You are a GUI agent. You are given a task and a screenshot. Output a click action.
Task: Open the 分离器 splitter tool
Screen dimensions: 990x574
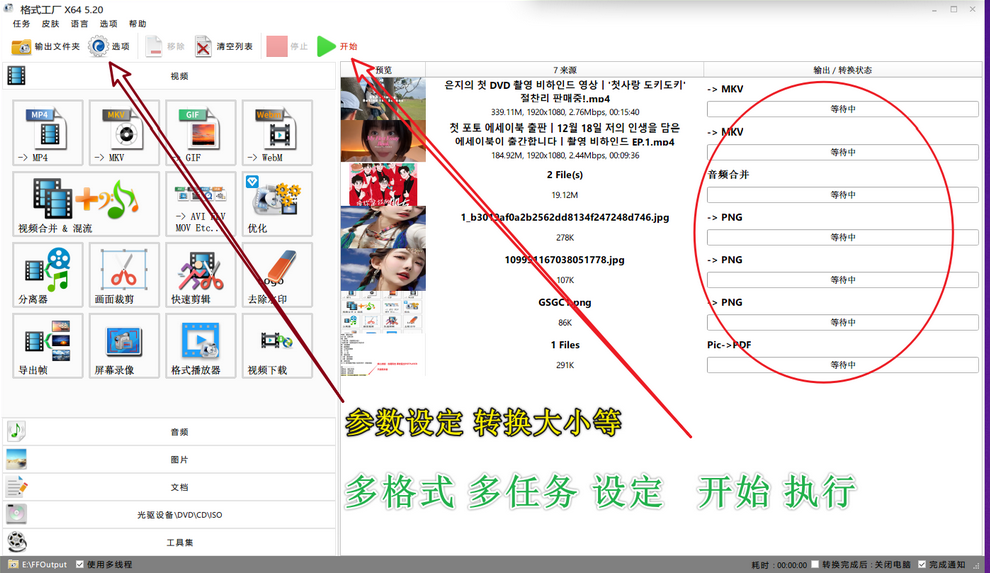coord(47,275)
